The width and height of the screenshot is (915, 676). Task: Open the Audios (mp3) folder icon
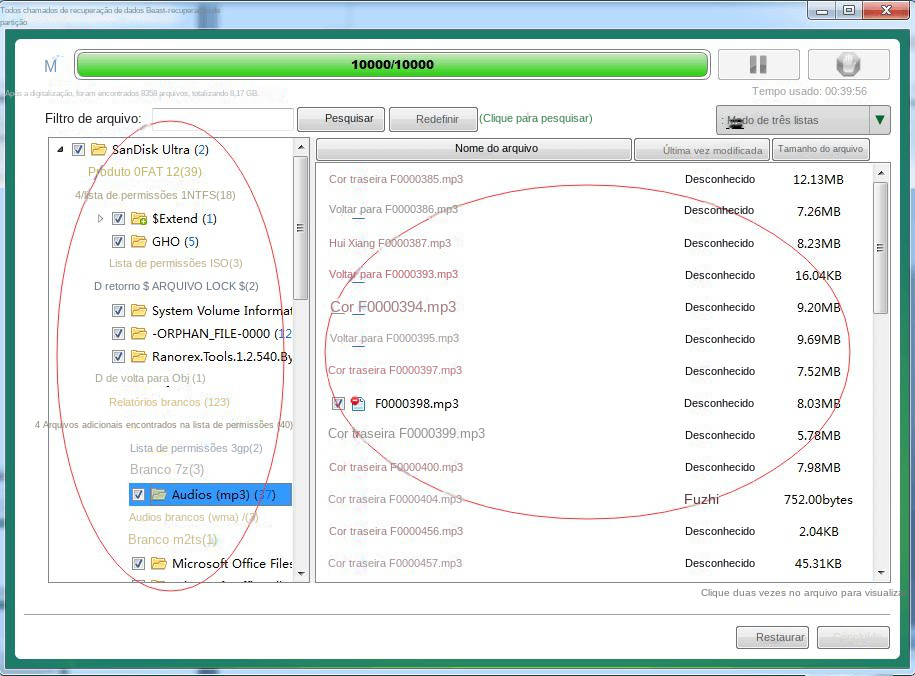160,494
